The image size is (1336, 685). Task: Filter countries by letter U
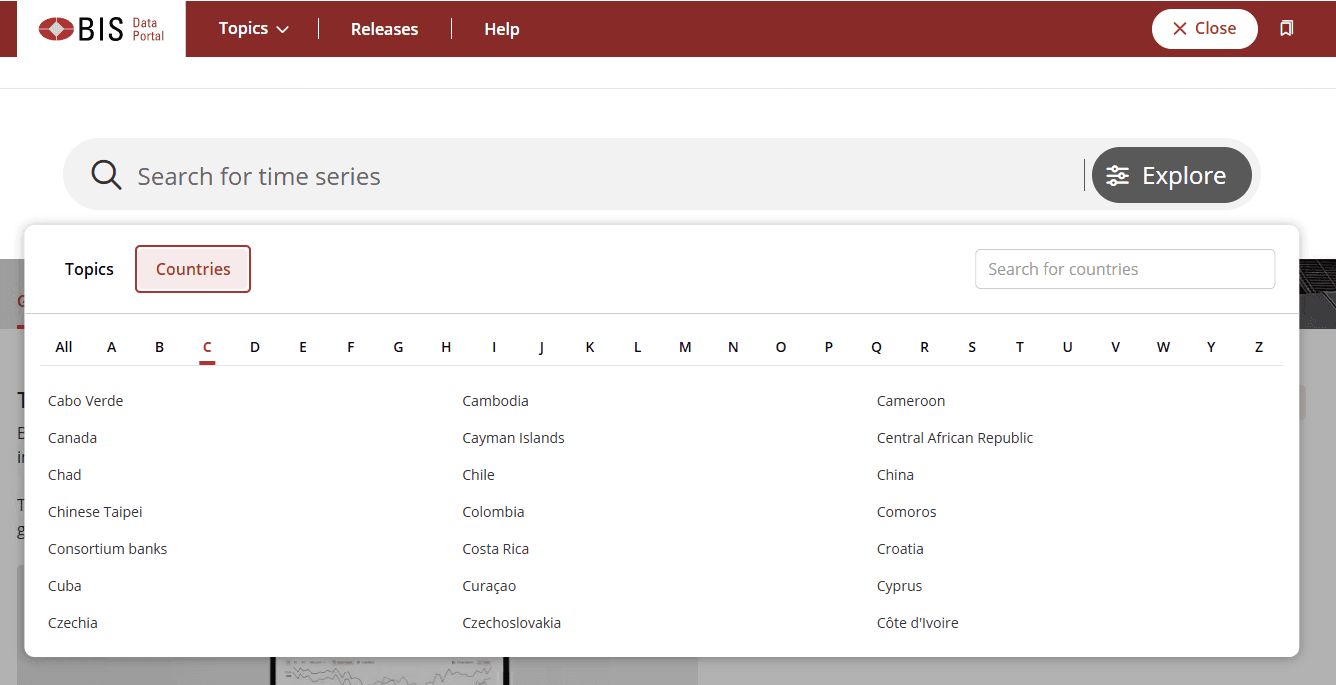coord(1068,347)
